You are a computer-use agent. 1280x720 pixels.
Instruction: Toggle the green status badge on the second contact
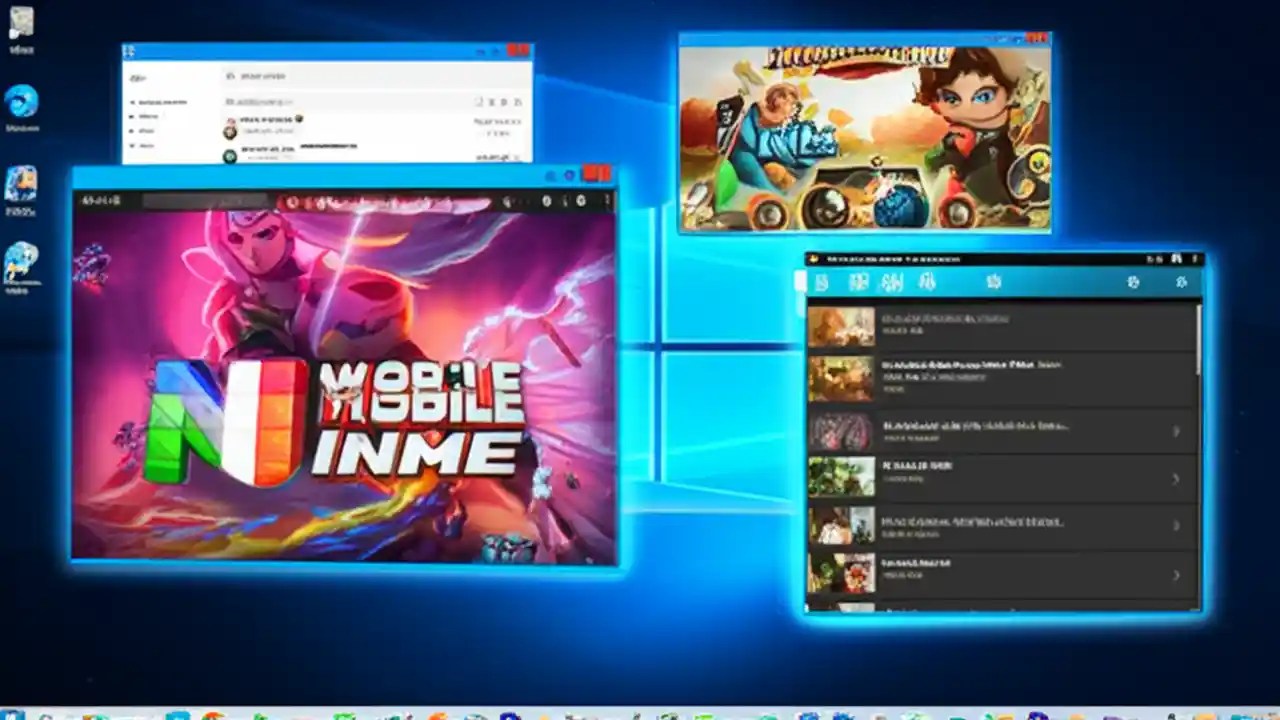(230, 156)
